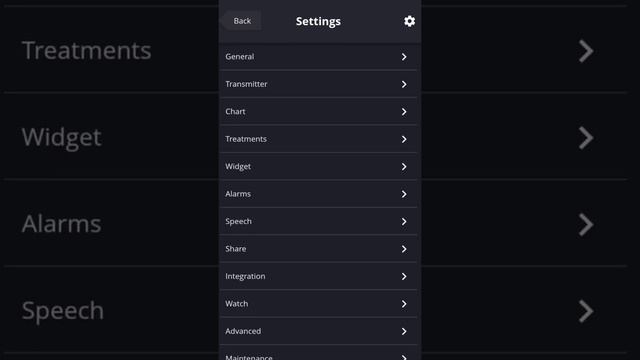Viewport: 640px width, 360px height.
Task: Select the Integration settings entry
Action: [318, 276]
